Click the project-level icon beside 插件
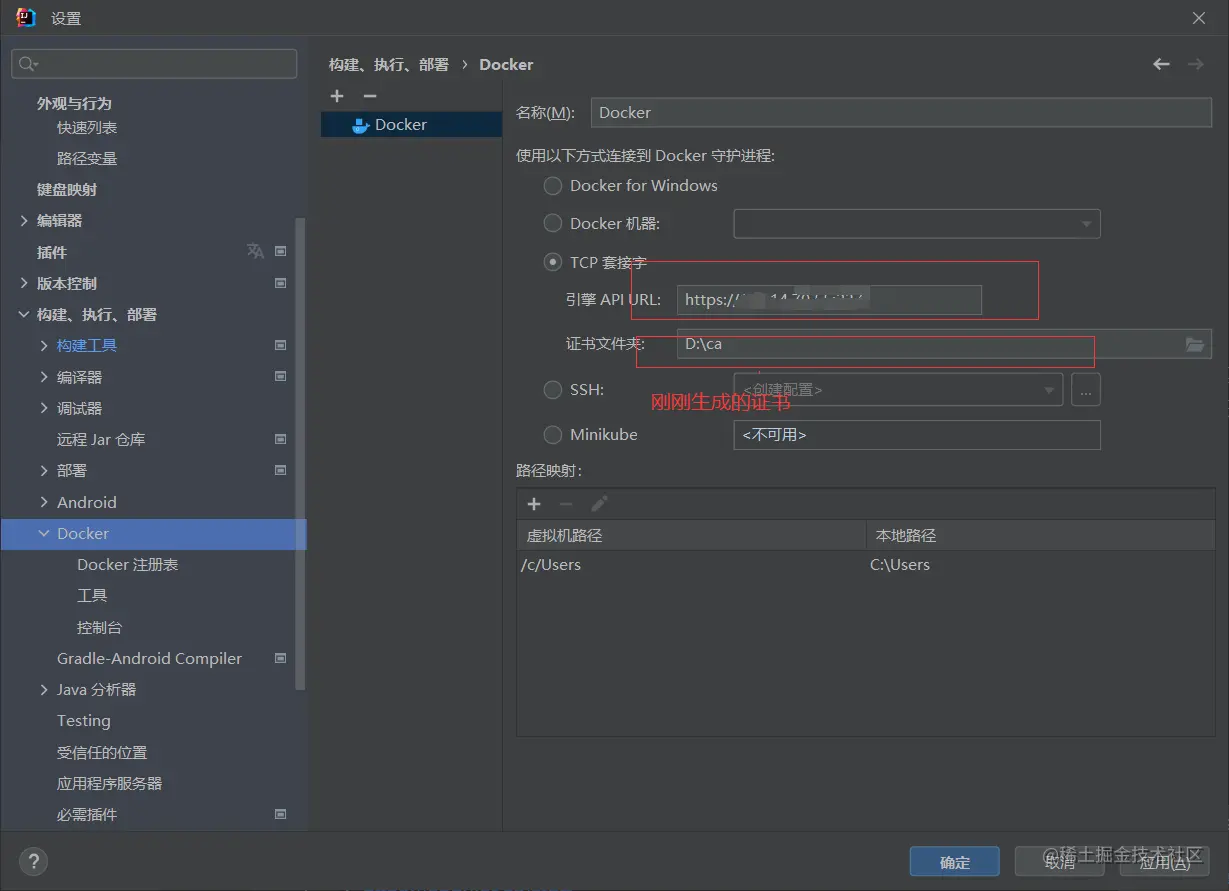 [x=280, y=252]
